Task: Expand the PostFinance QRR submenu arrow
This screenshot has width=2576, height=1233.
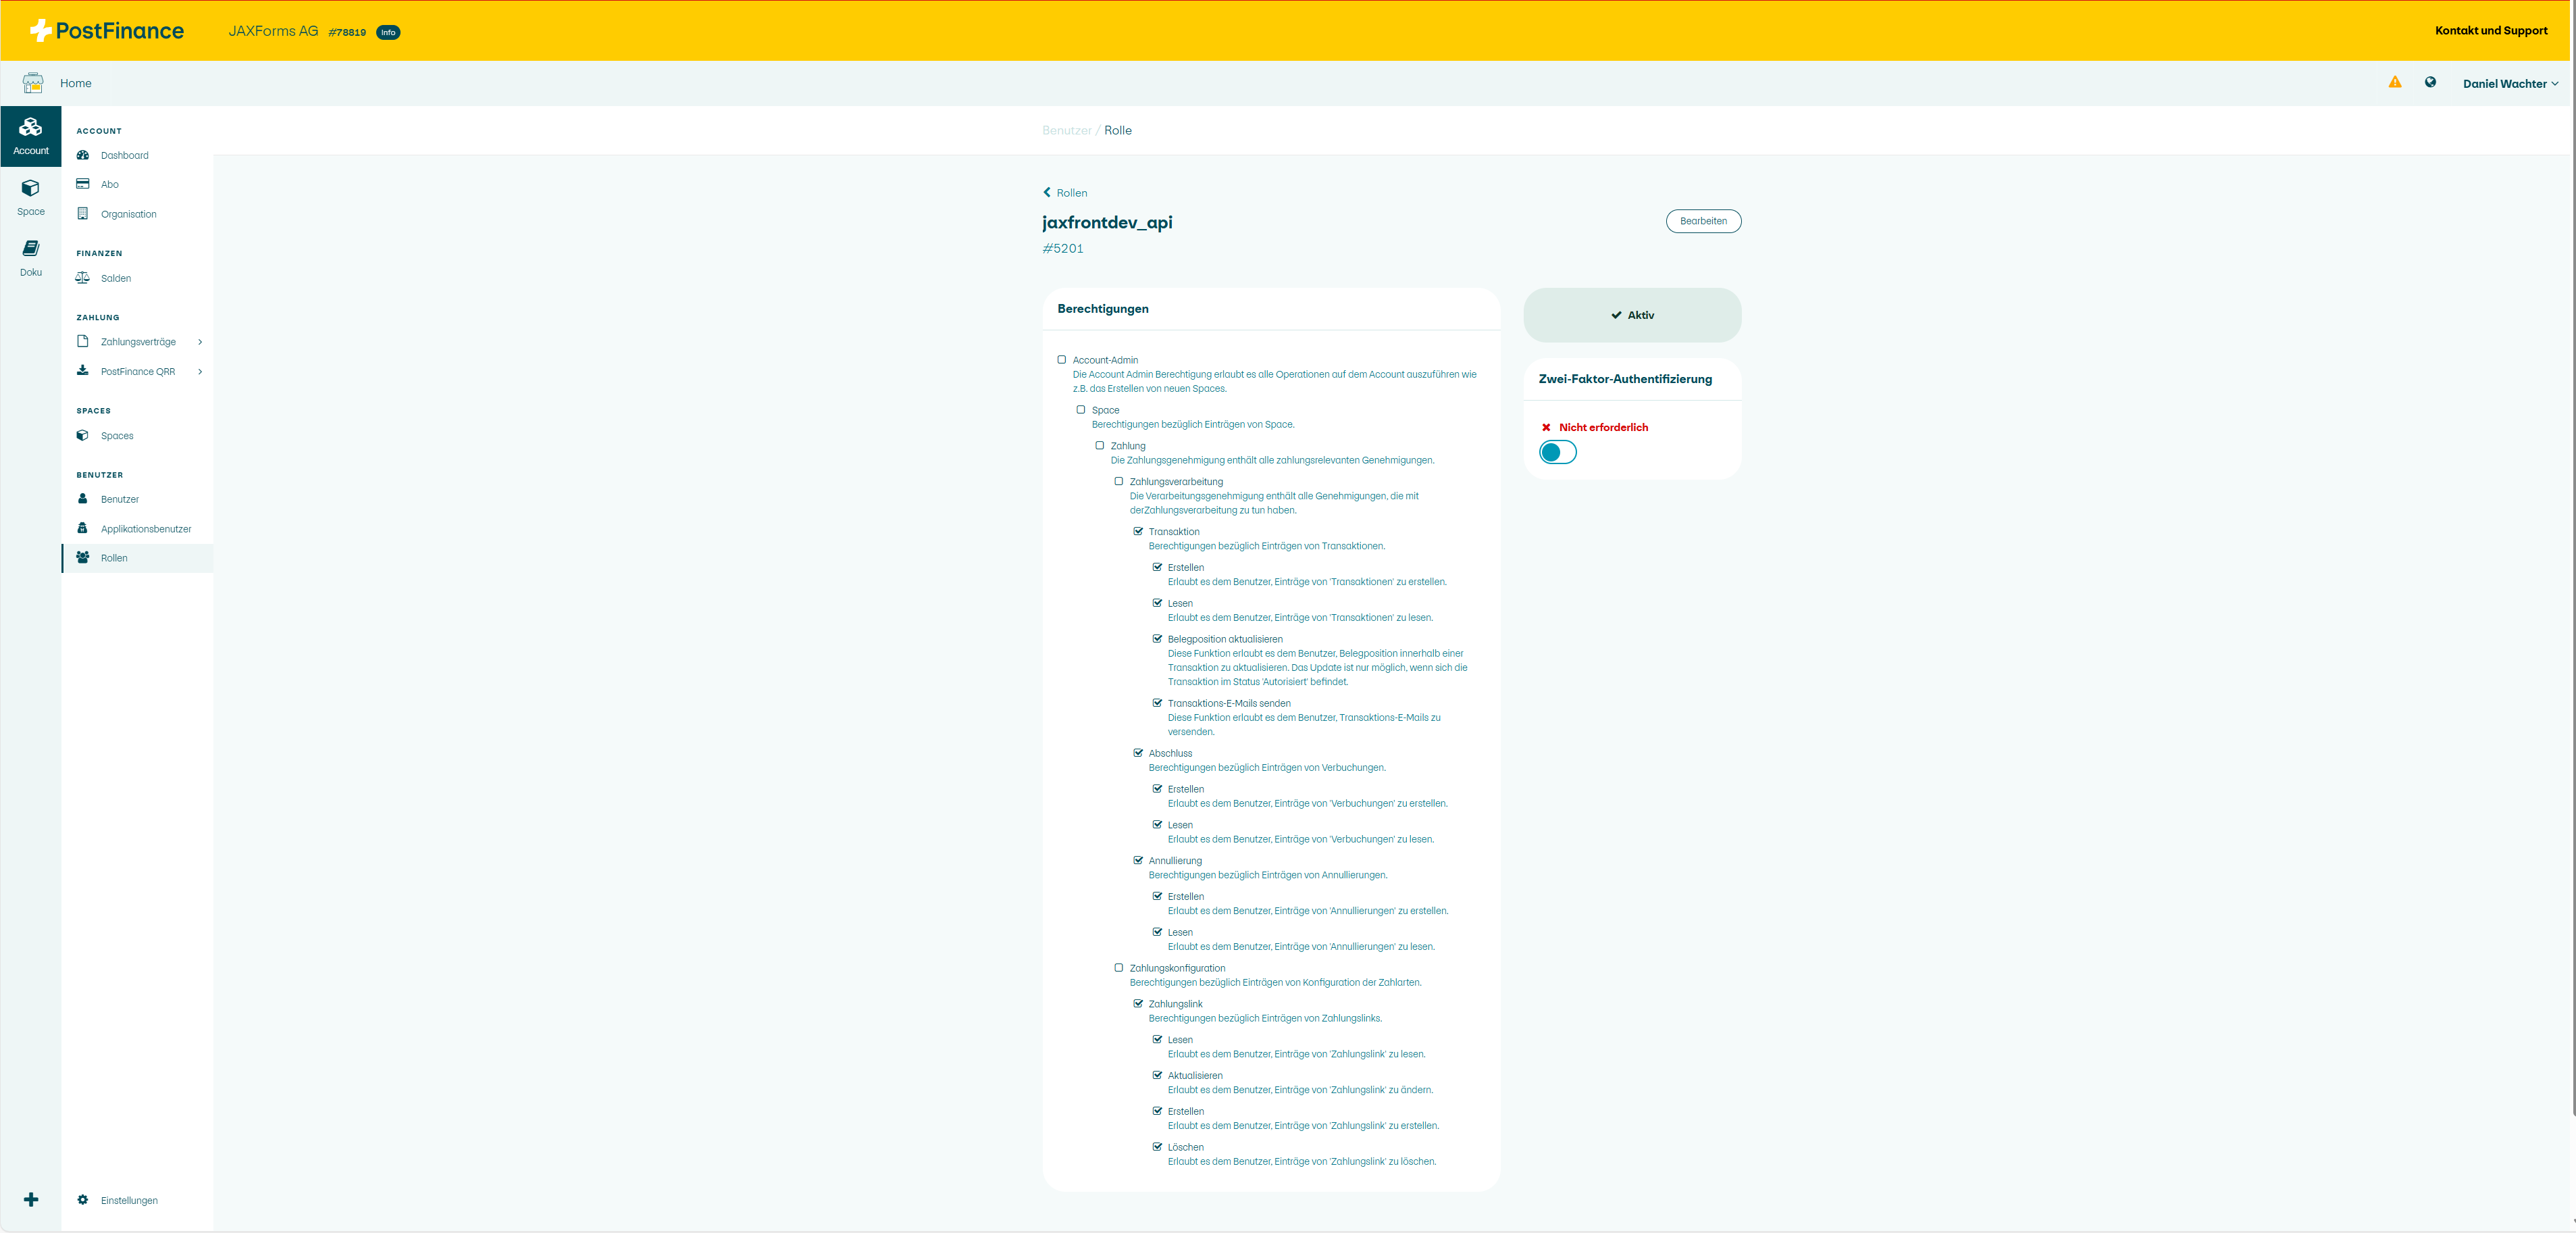Action: [x=200, y=372]
